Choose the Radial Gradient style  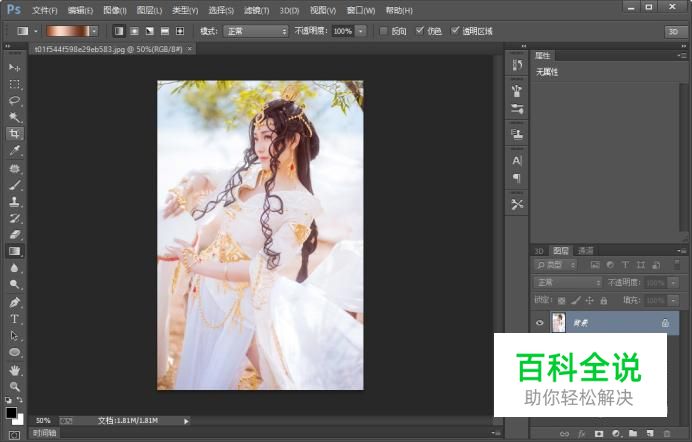135,31
